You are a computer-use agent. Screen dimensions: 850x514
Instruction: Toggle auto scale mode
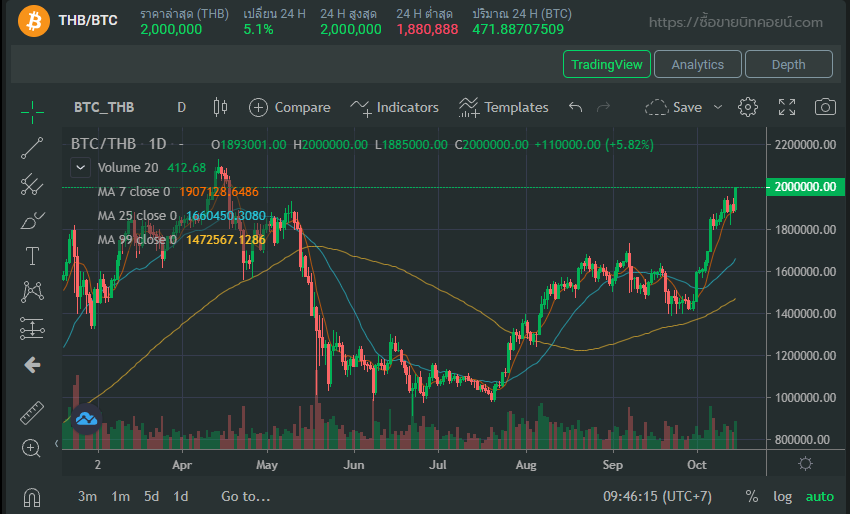[820, 496]
